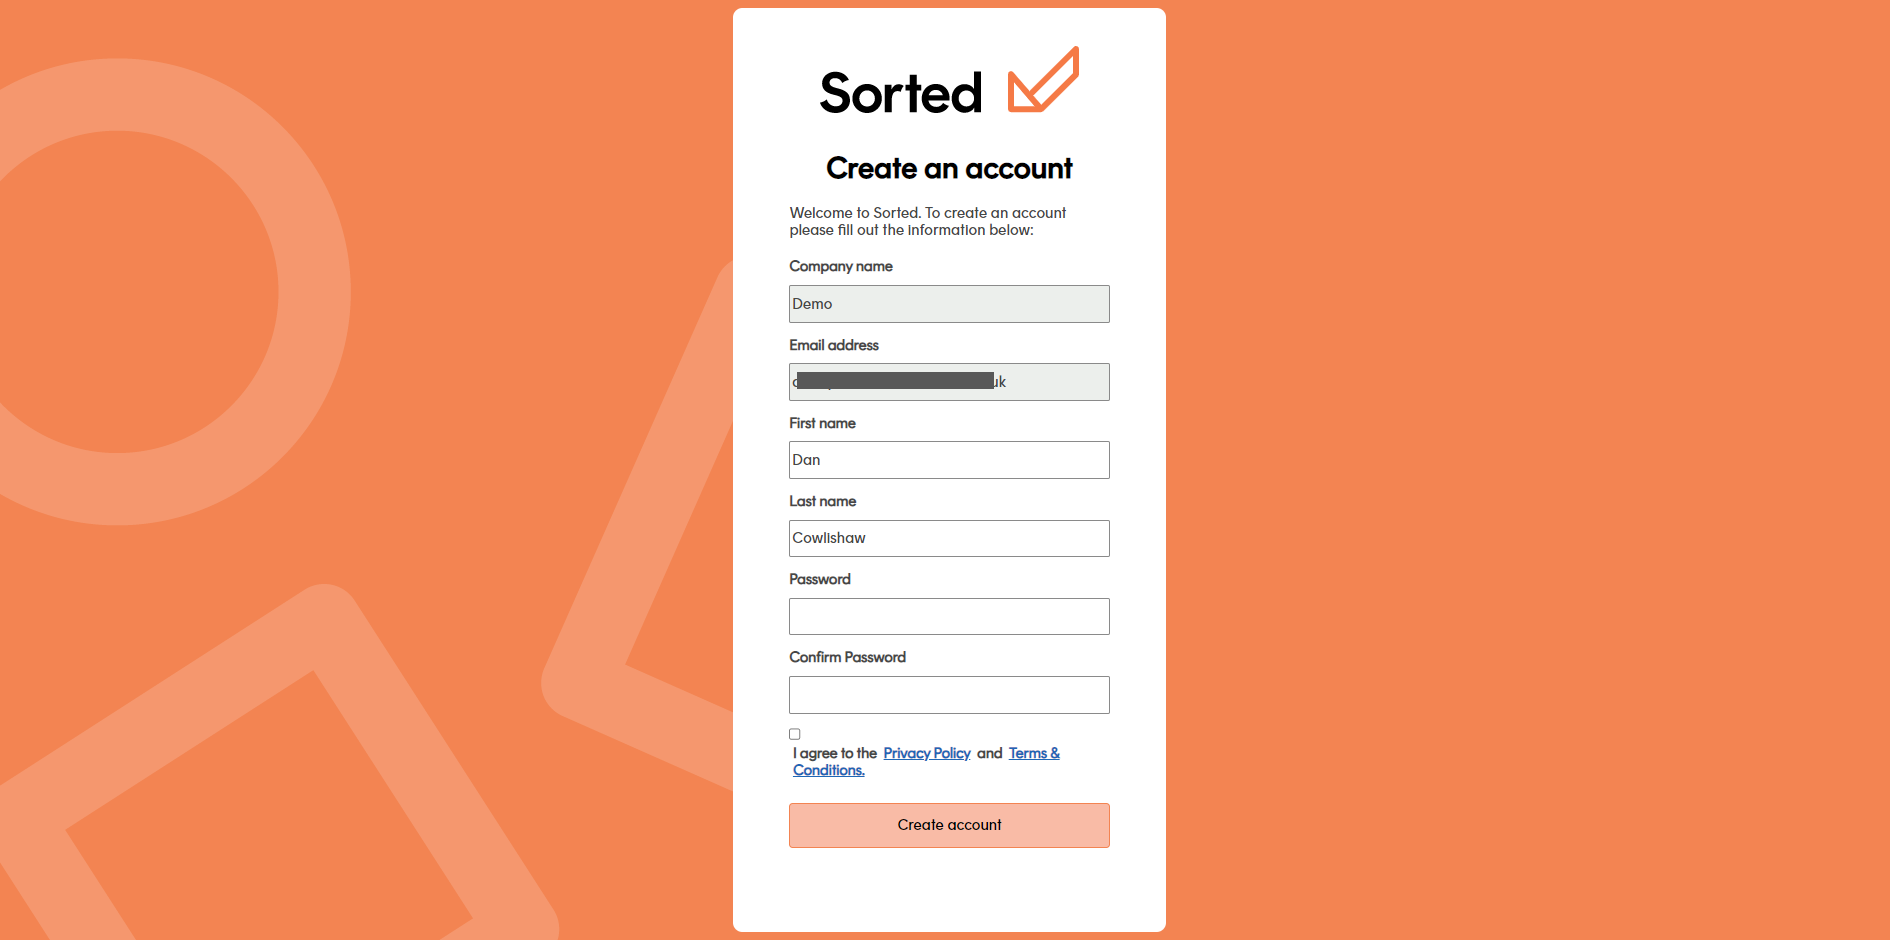This screenshot has height=940, width=1890.
Task: Click the Company name field containing Demo
Action: [x=948, y=304]
